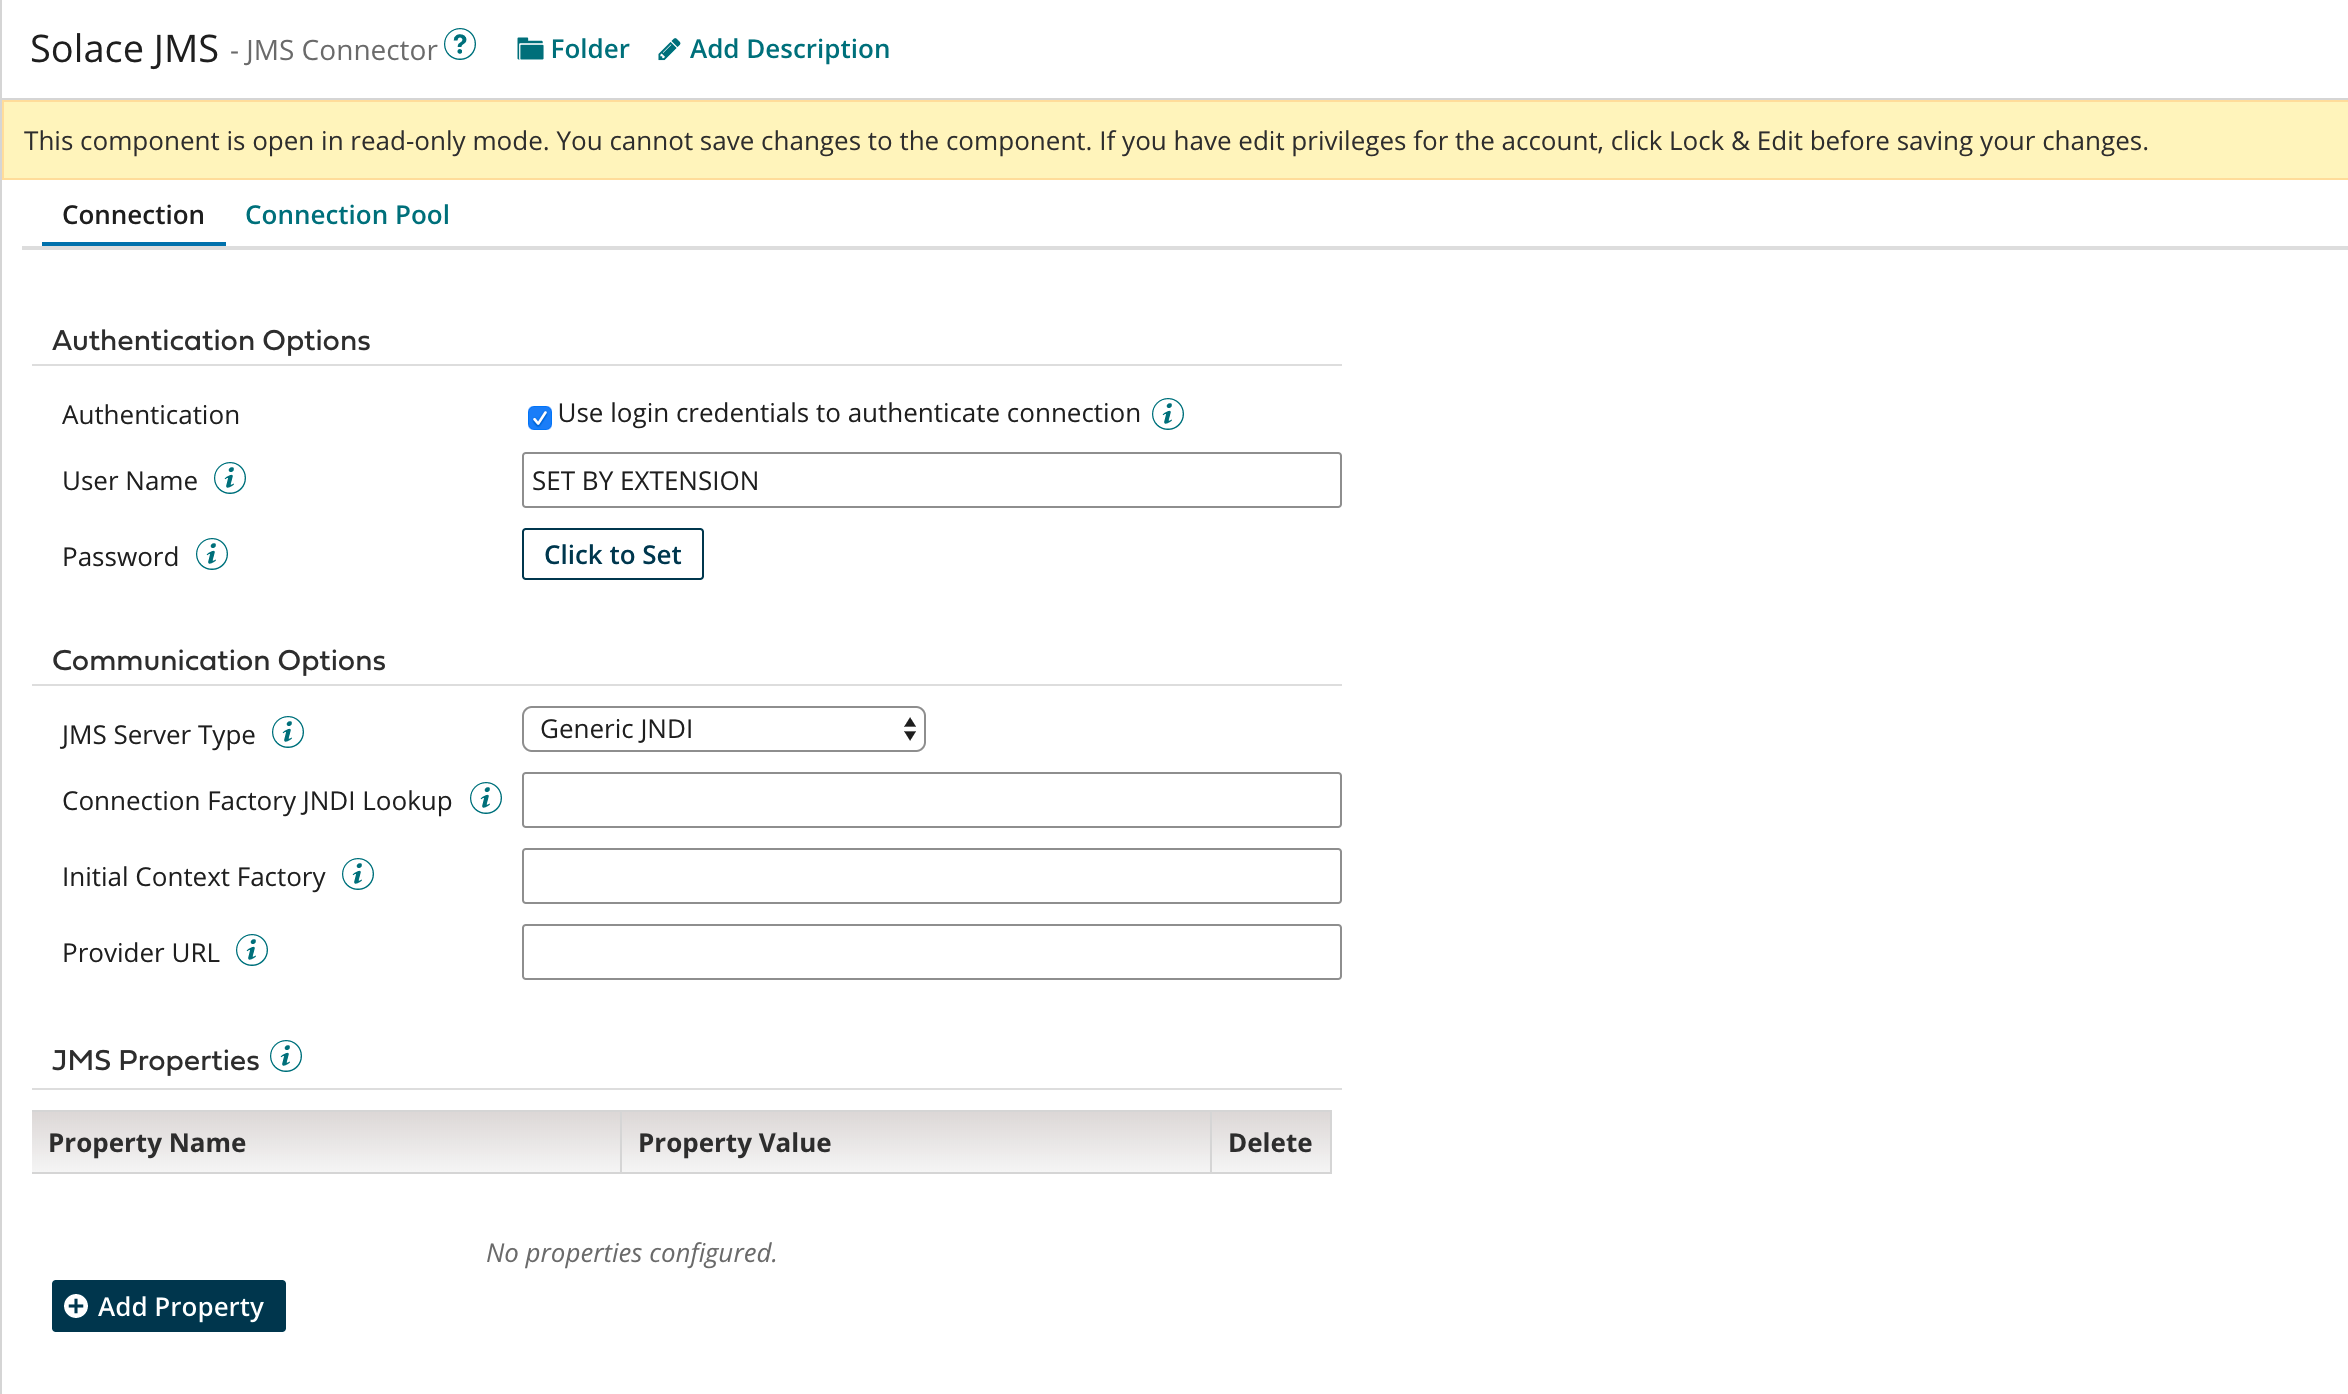
Task: Click the Folder icon link
Action: point(529,49)
